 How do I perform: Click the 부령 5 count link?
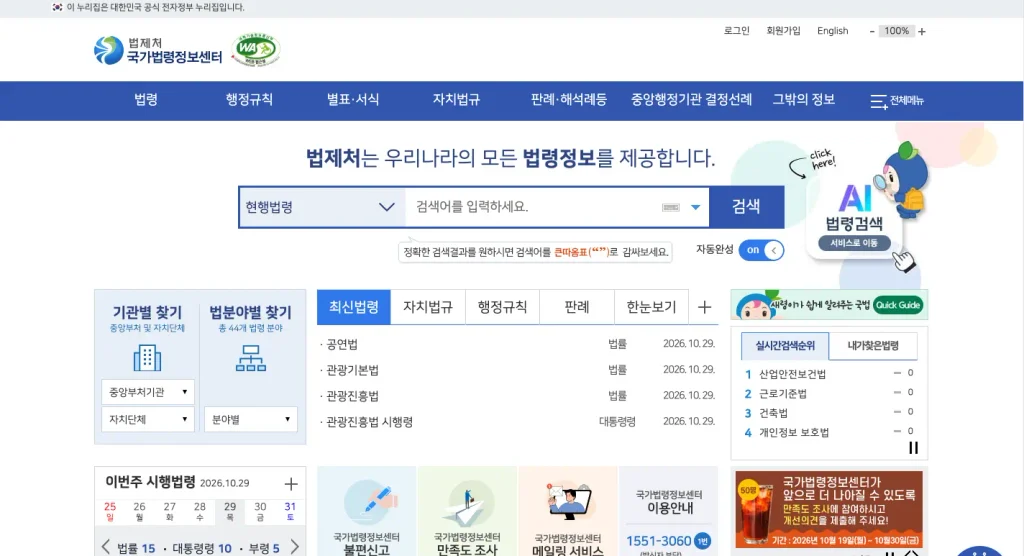264,548
